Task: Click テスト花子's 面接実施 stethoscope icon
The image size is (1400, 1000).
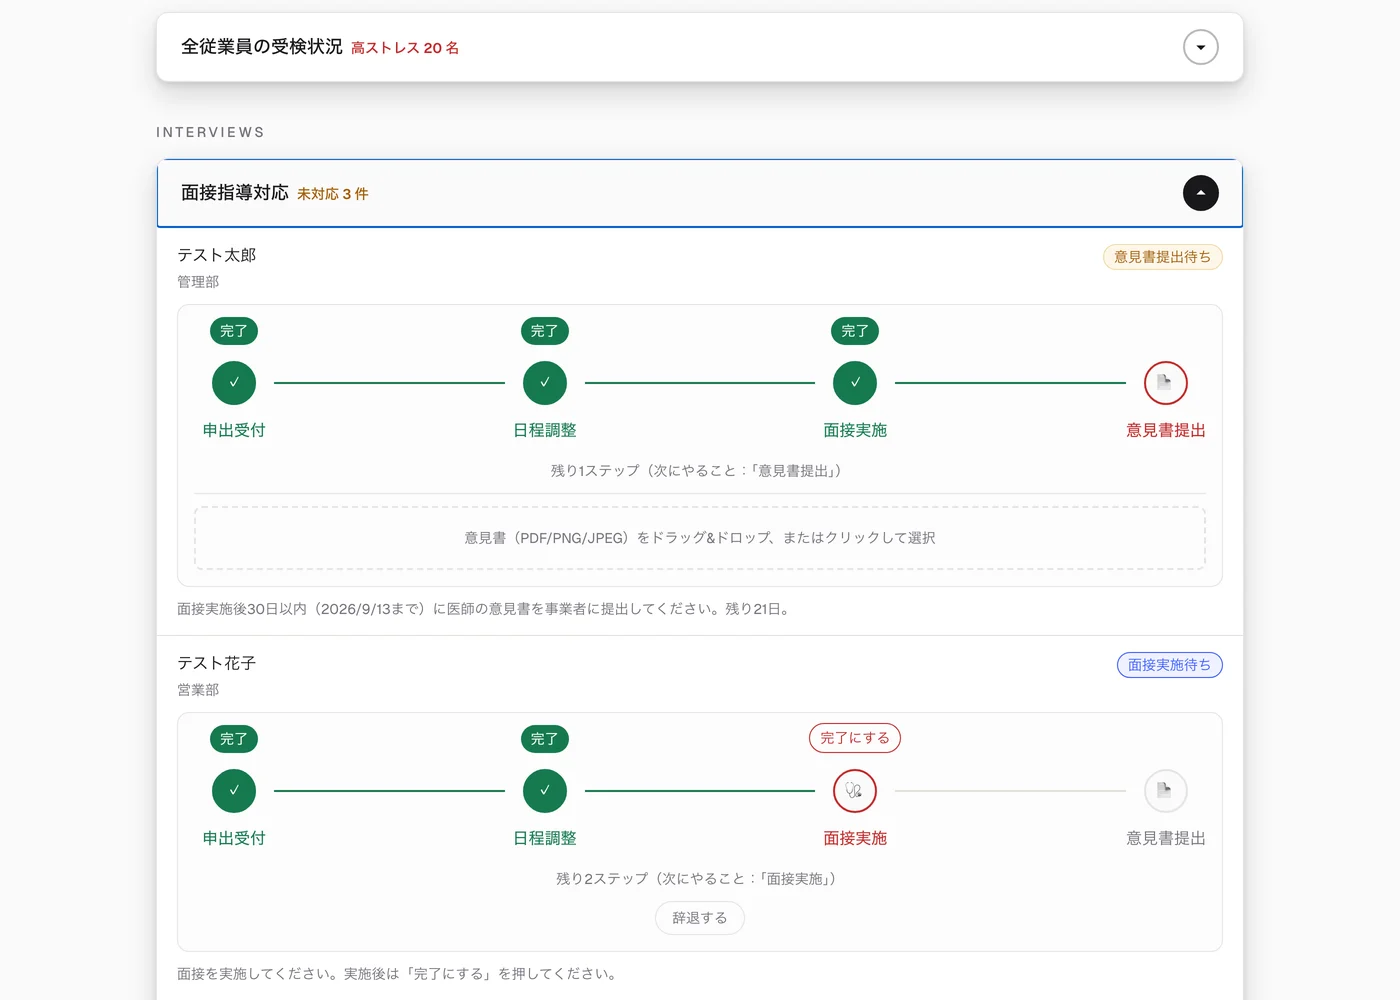Action: (855, 791)
